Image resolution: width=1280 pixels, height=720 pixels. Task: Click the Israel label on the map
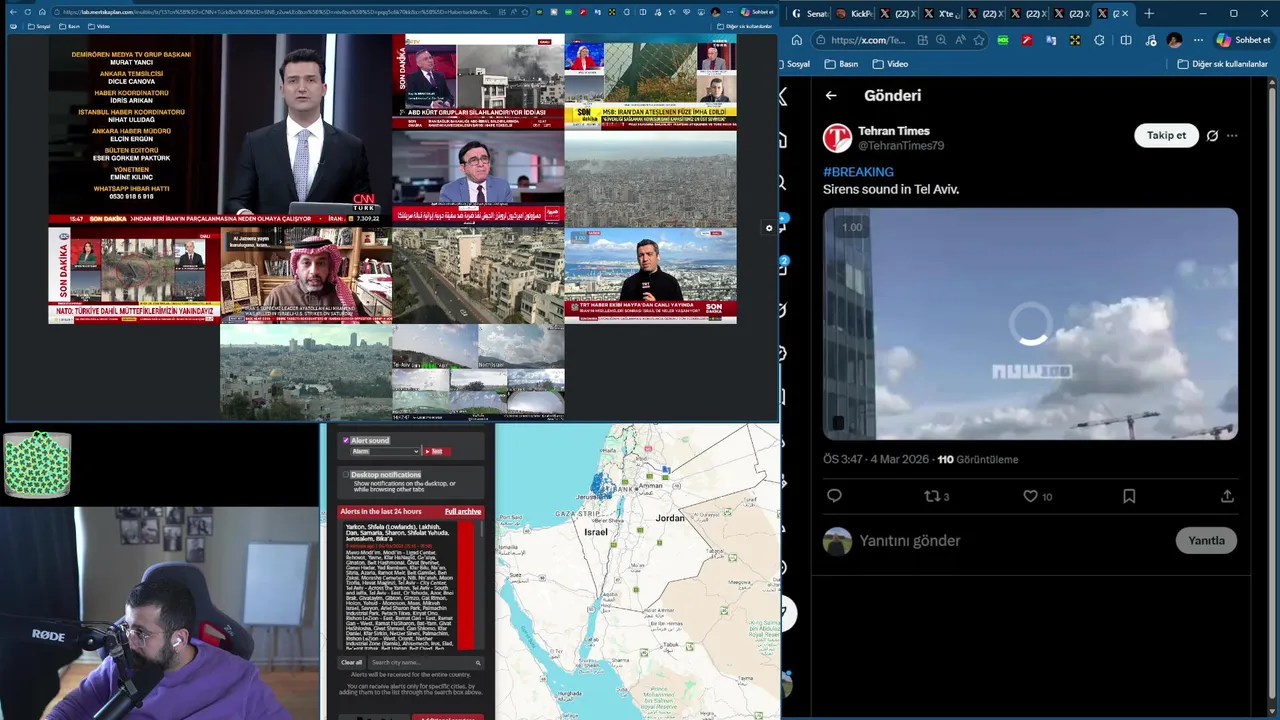point(596,531)
